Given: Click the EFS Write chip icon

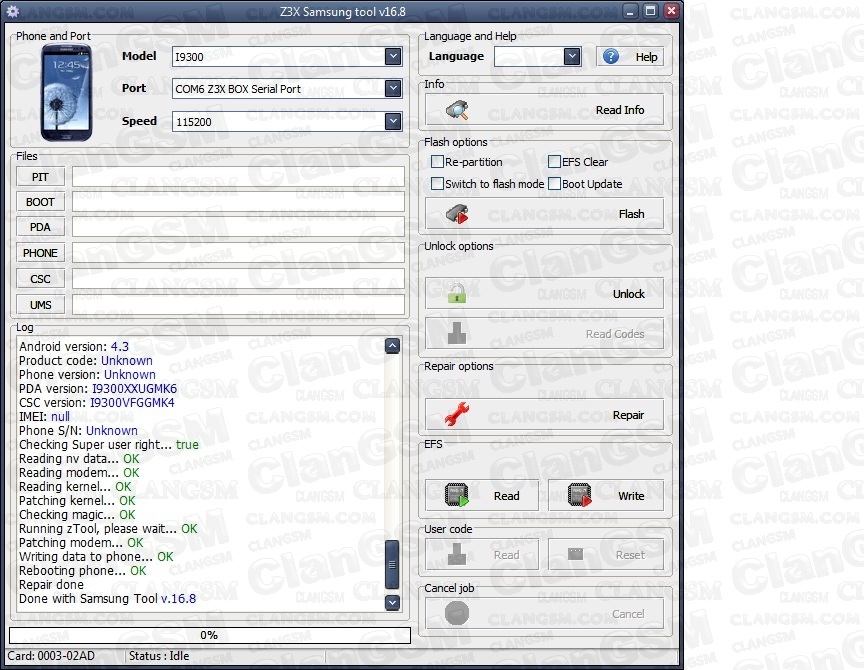Looking at the screenshot, I should pyautogui.click(x=580, y=495).
